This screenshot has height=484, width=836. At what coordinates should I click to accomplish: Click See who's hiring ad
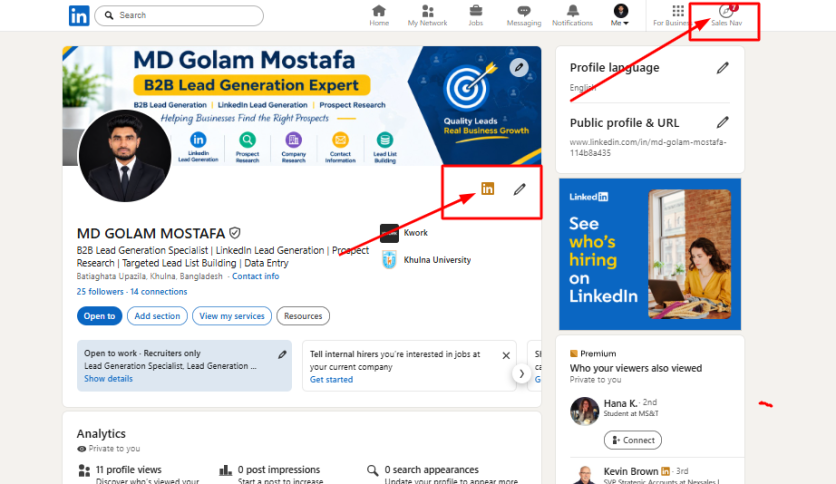650,254
